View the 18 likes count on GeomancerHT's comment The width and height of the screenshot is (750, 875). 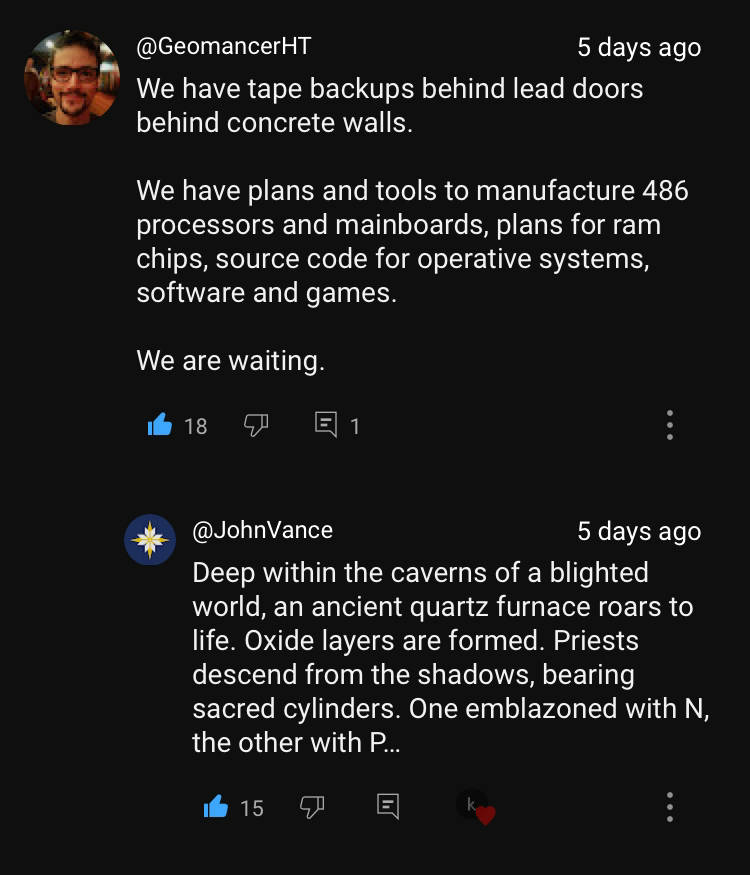coord(196,426)
